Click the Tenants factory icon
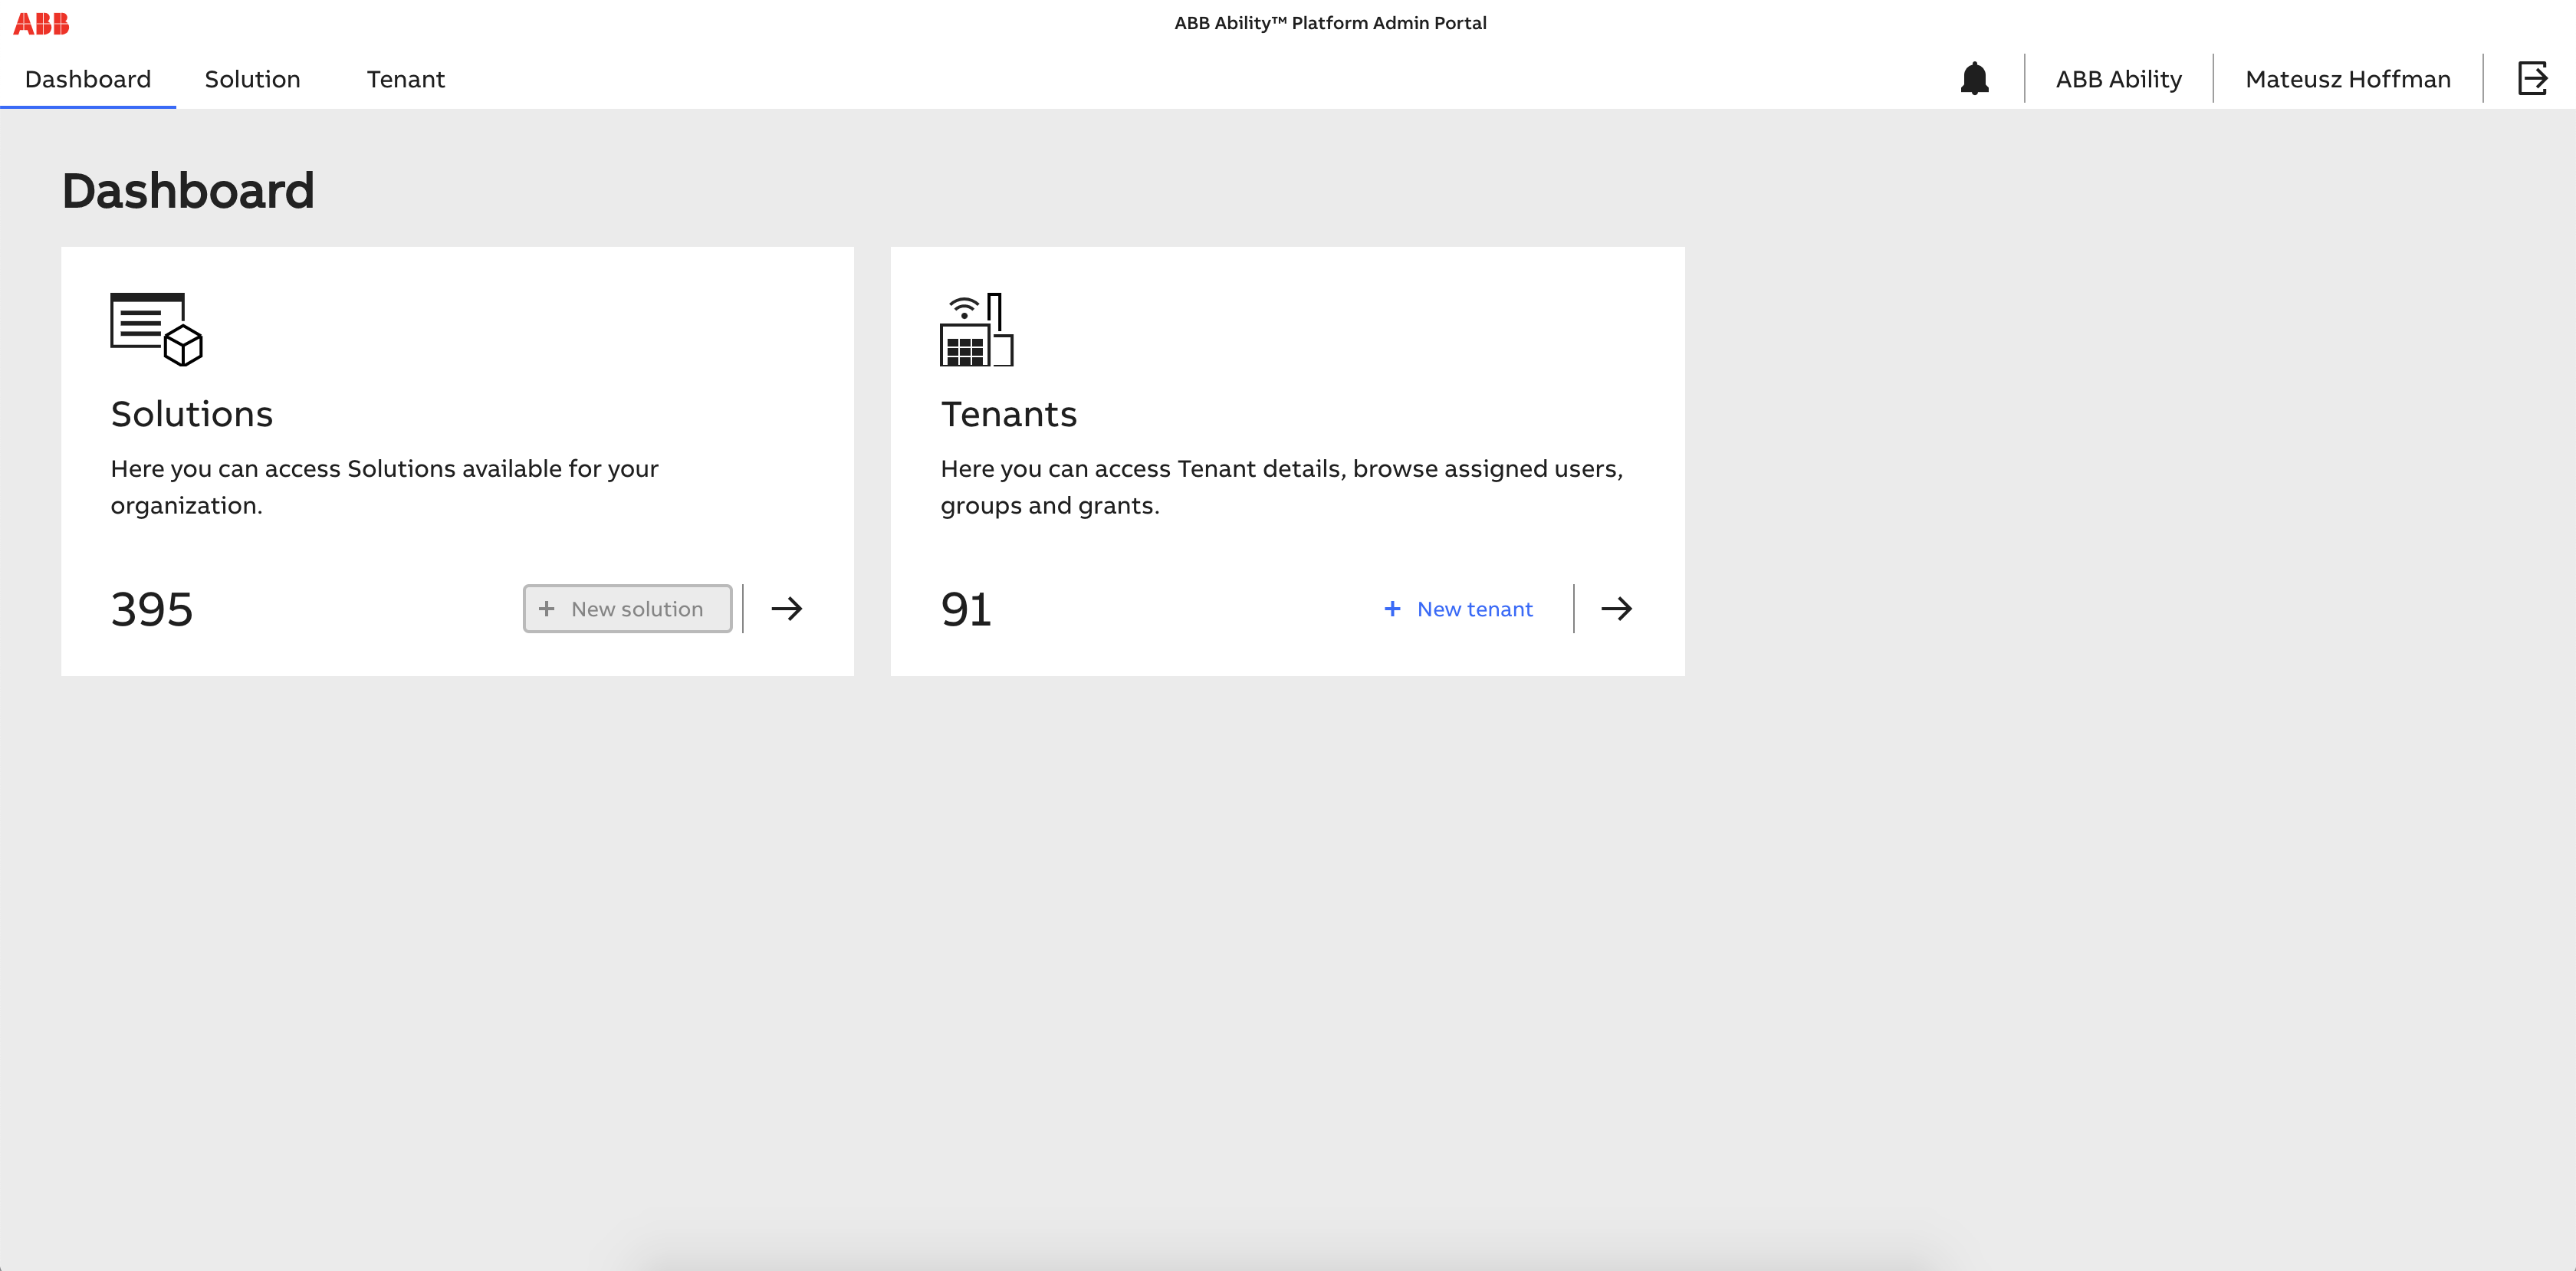Image resolution: width=2576 pixels, height=1271 pixels. (x=977, y=329)
